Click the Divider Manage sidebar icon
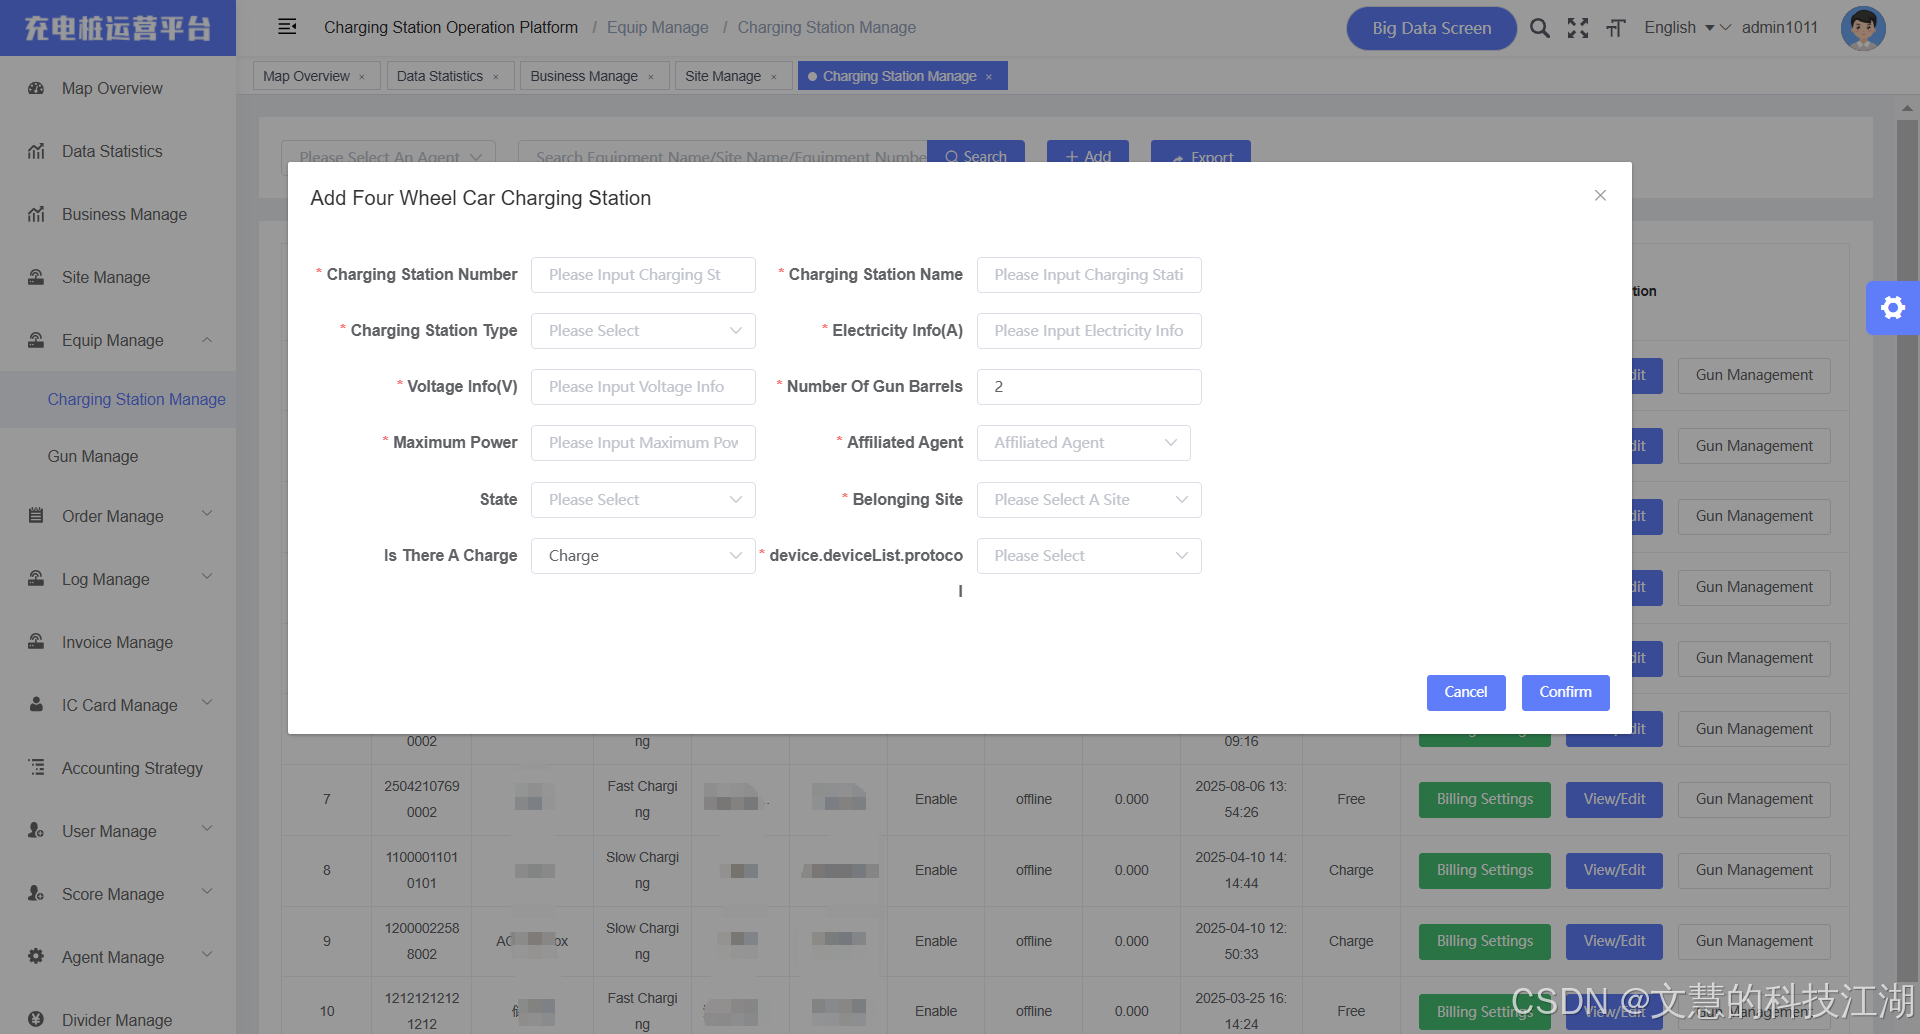1920x1034 pixels. pos(36,1020)
